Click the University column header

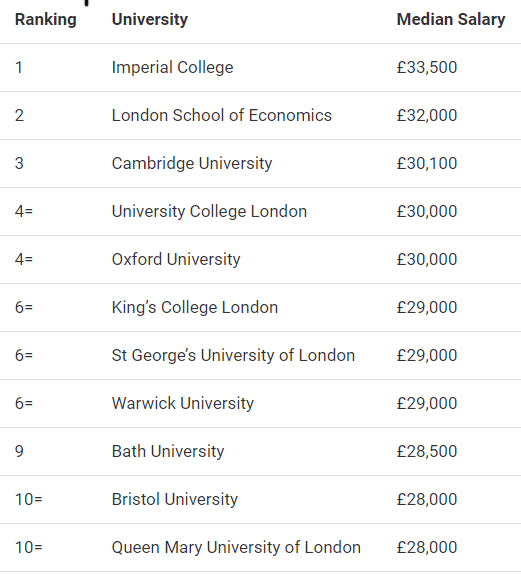(x=150, y=19)
